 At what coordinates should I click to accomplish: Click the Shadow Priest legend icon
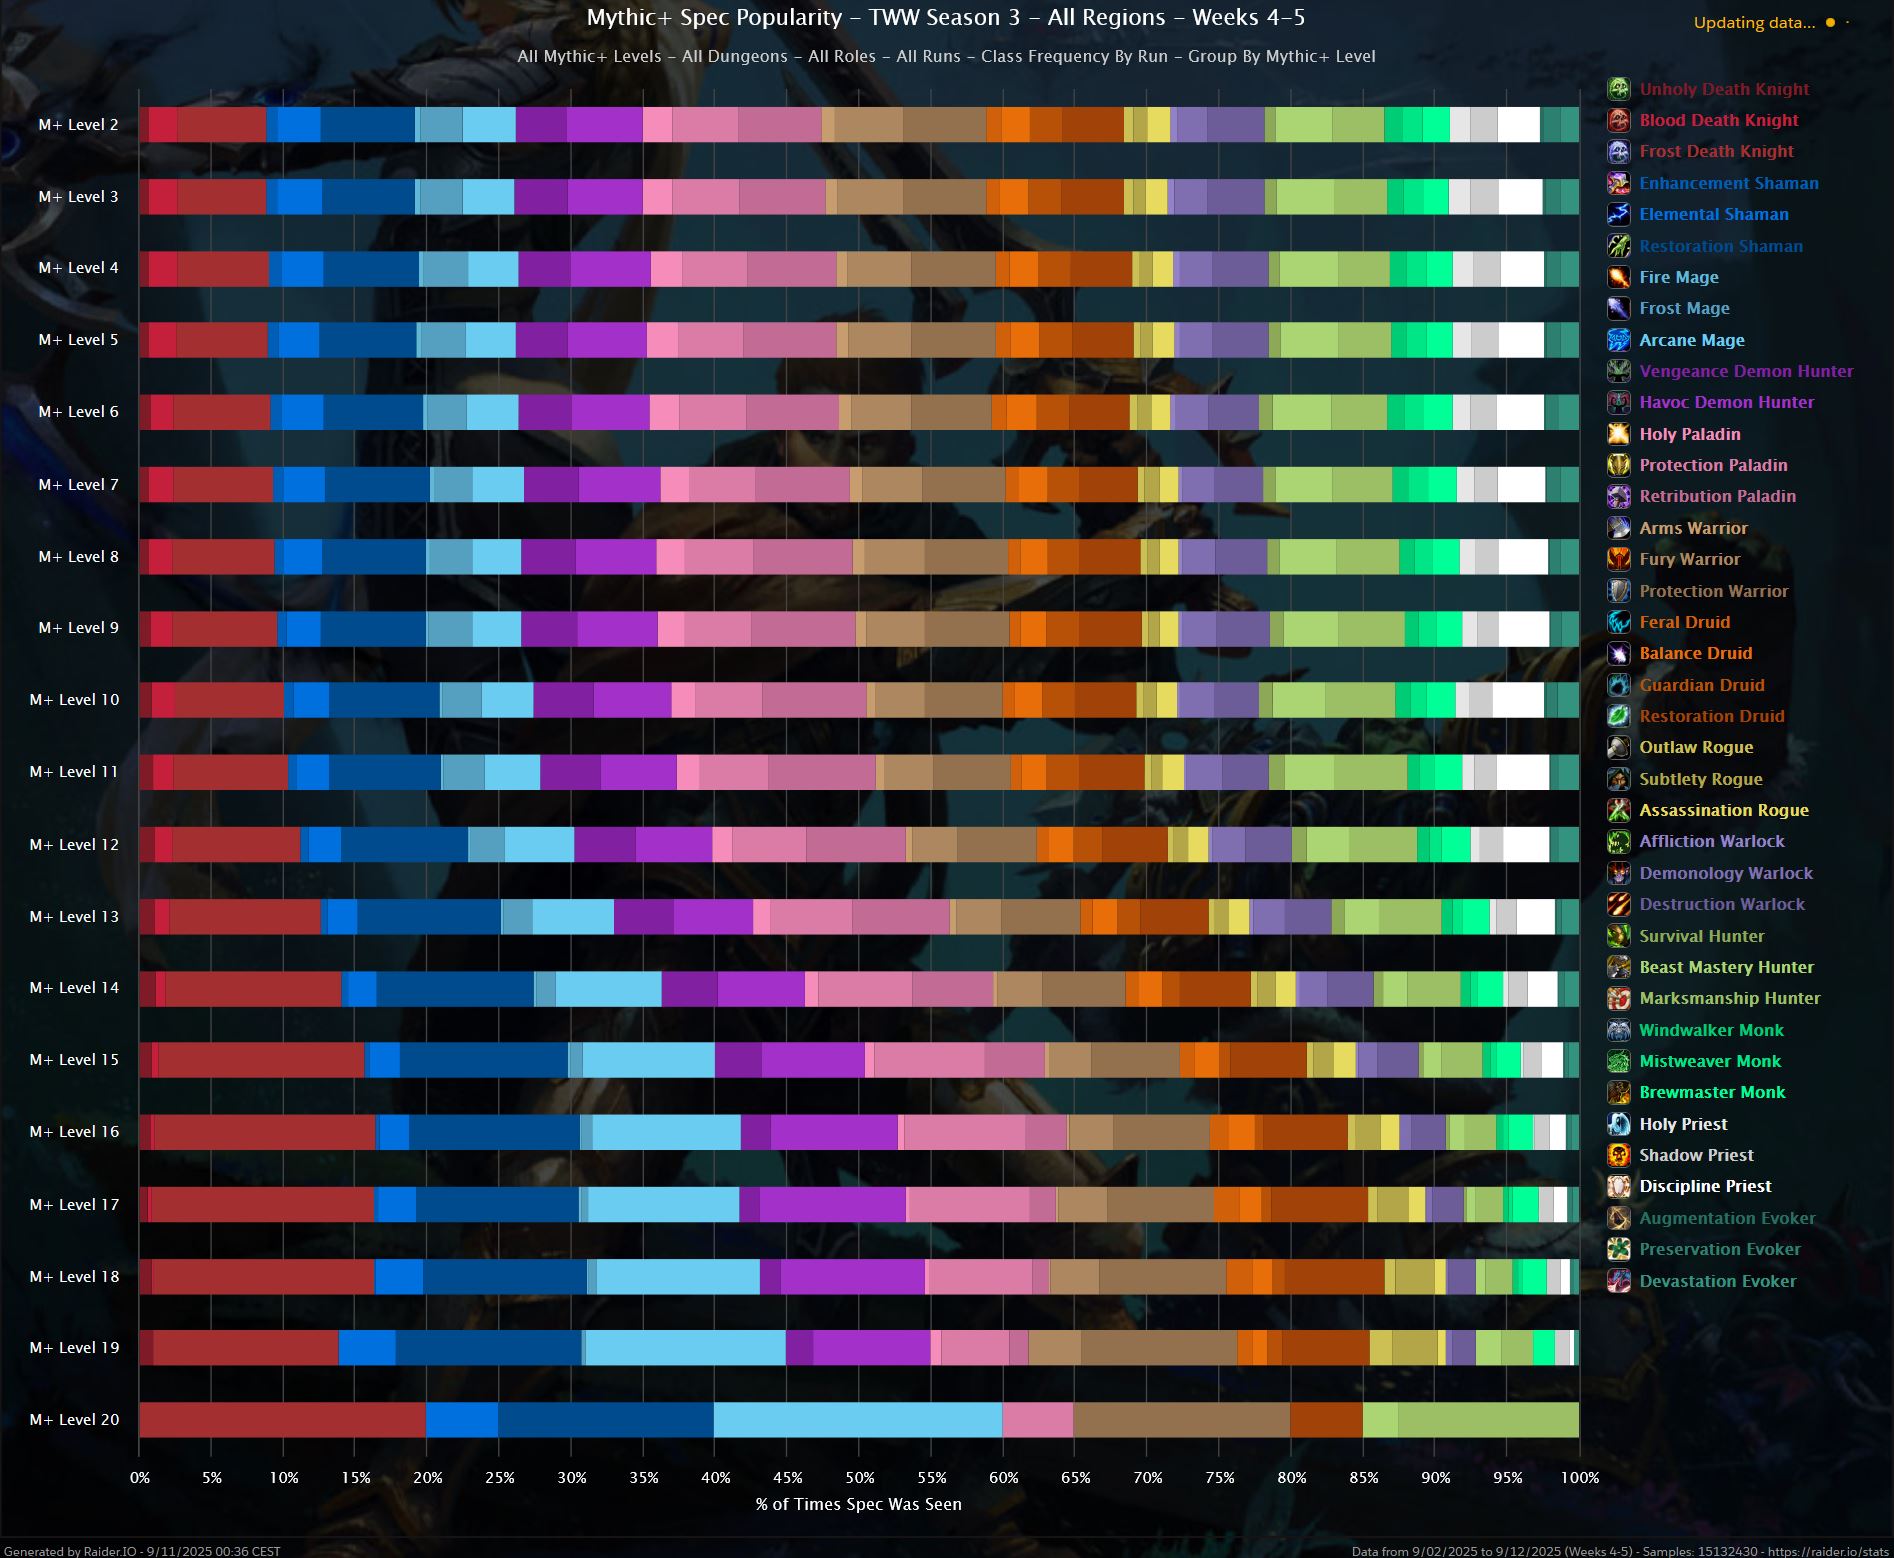[1618, 1155]
